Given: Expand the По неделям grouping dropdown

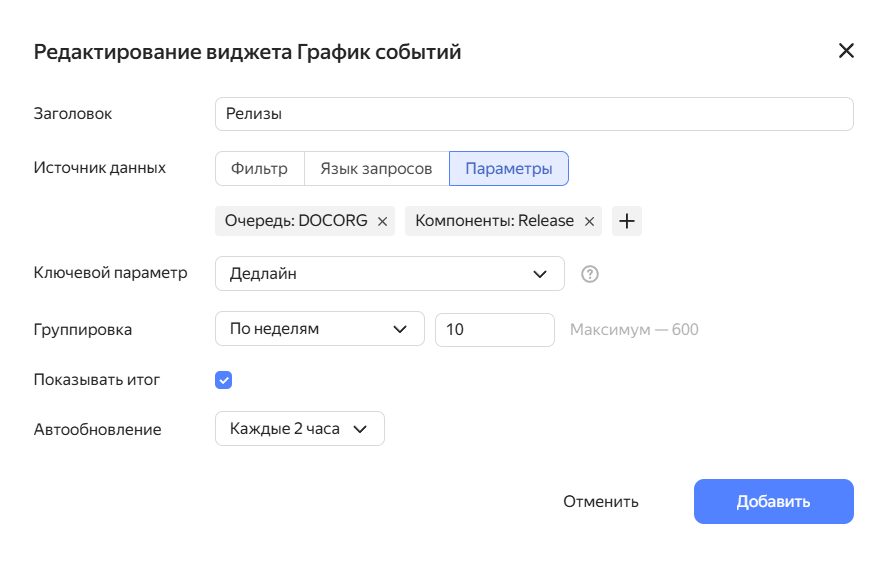Looking at the screenshot, I should pyautogui.click(x=320, y=329).
